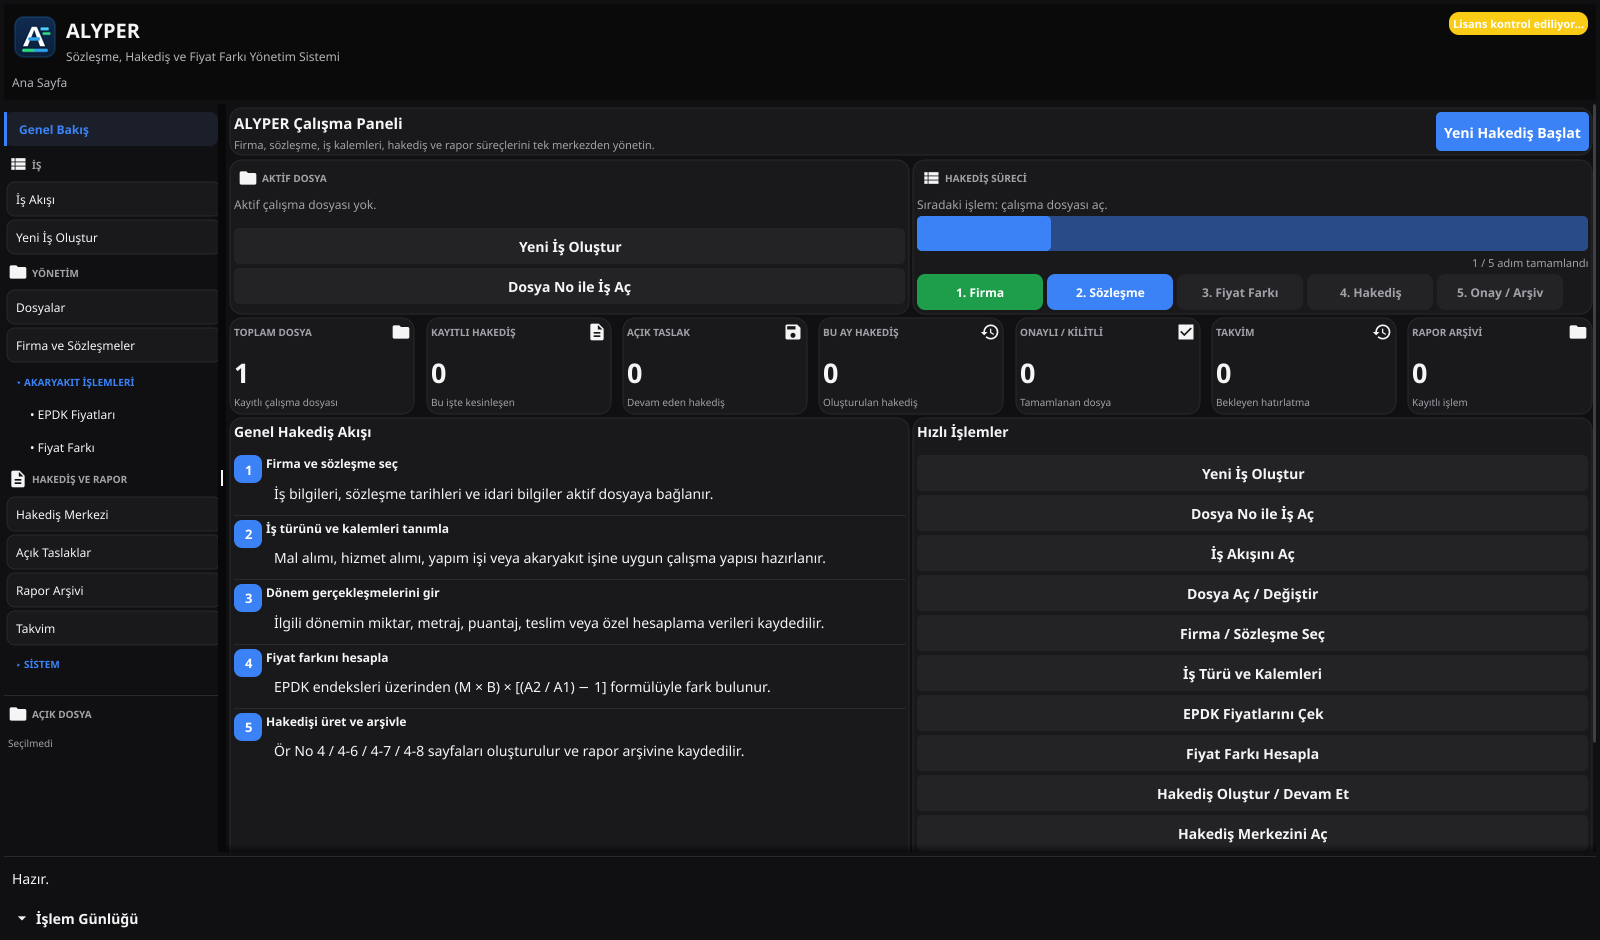The width and height of the screenshot is (1600, 940).
Task: Expand the AKARYAKIT İŞLEMLERİ sidebar group
Action: (76, 382)
